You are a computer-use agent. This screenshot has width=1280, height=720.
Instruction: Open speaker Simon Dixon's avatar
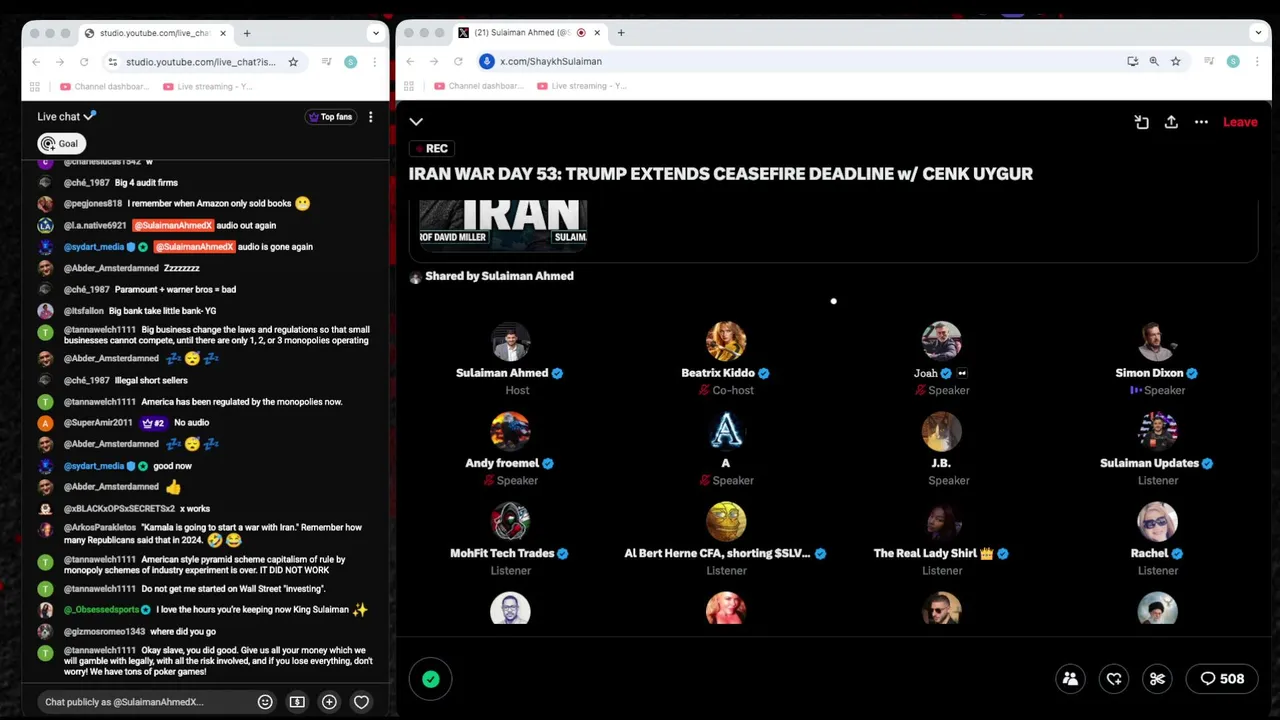tap(1157, 341)
